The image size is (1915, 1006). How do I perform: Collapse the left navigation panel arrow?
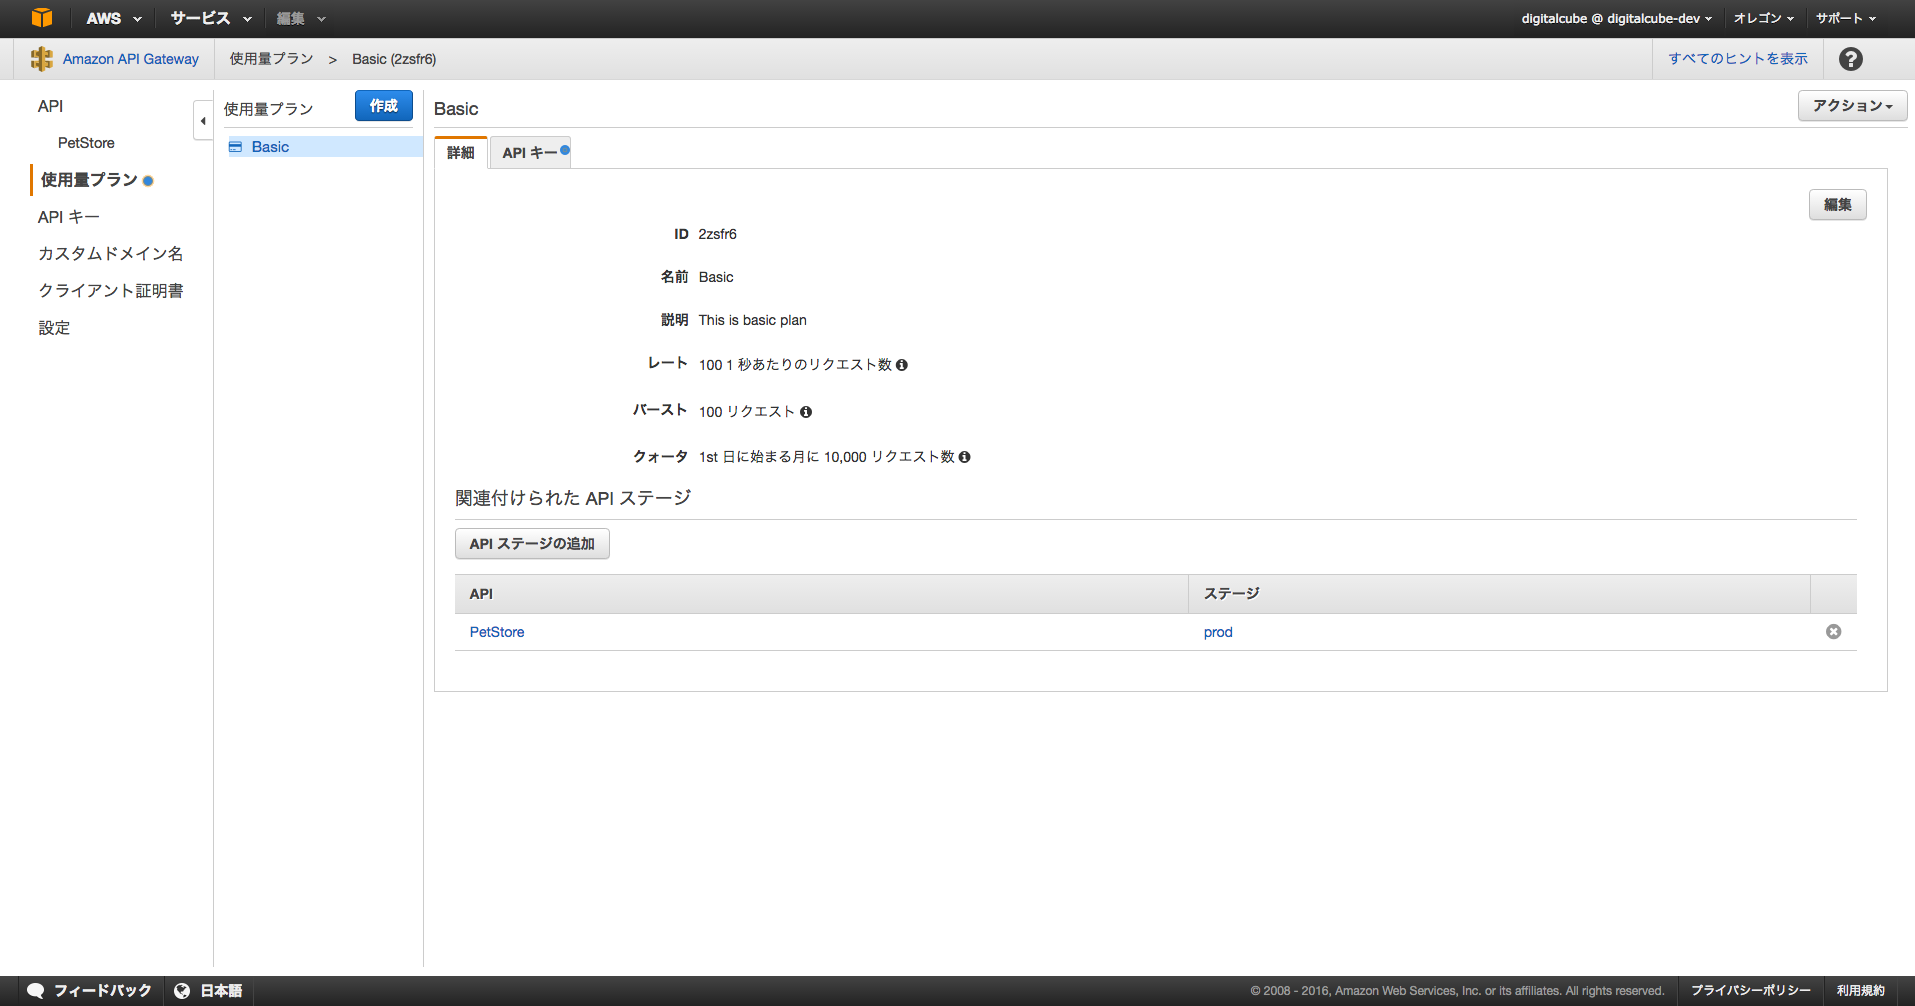[x=203, y=121]
